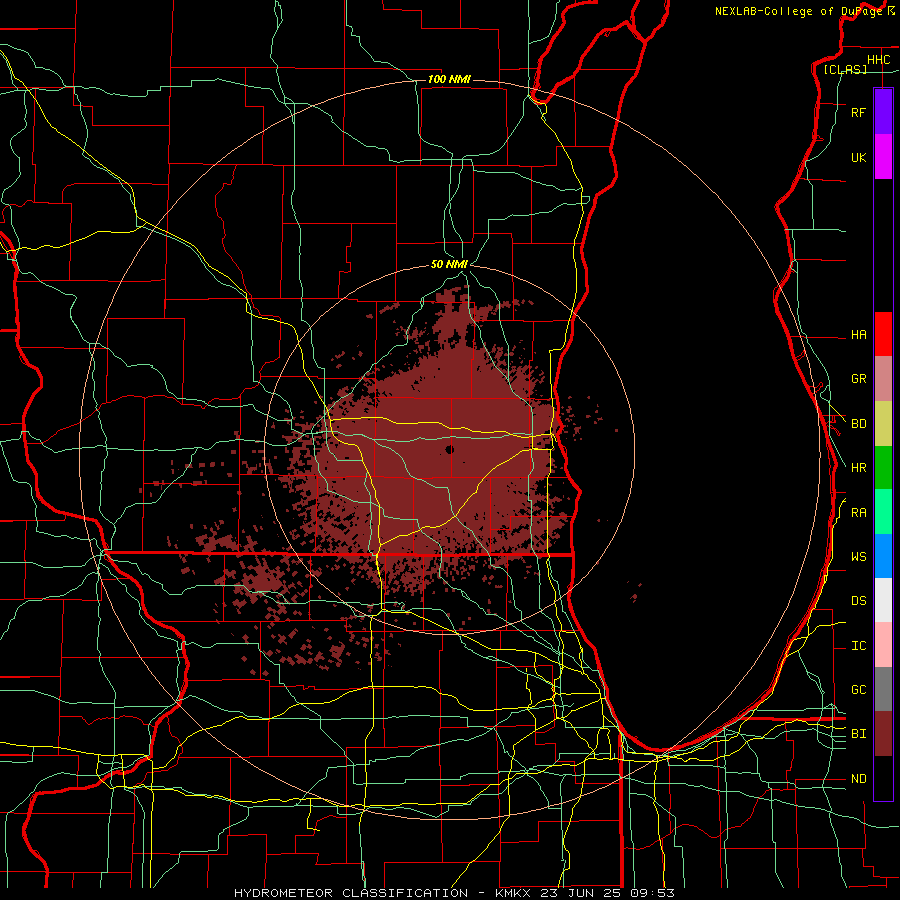Click the 'RF' legend label
The width and height of the screenshot is (900, 900).
pos(859,112)
